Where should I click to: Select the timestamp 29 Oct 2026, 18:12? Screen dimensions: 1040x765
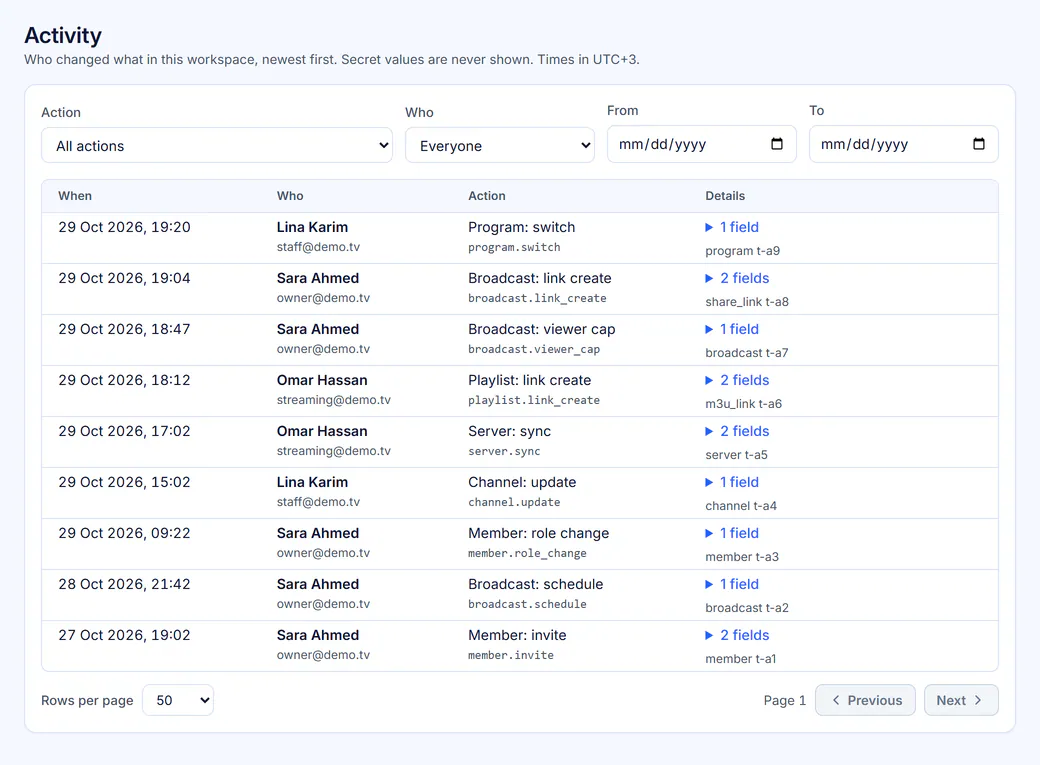[125, 380]
